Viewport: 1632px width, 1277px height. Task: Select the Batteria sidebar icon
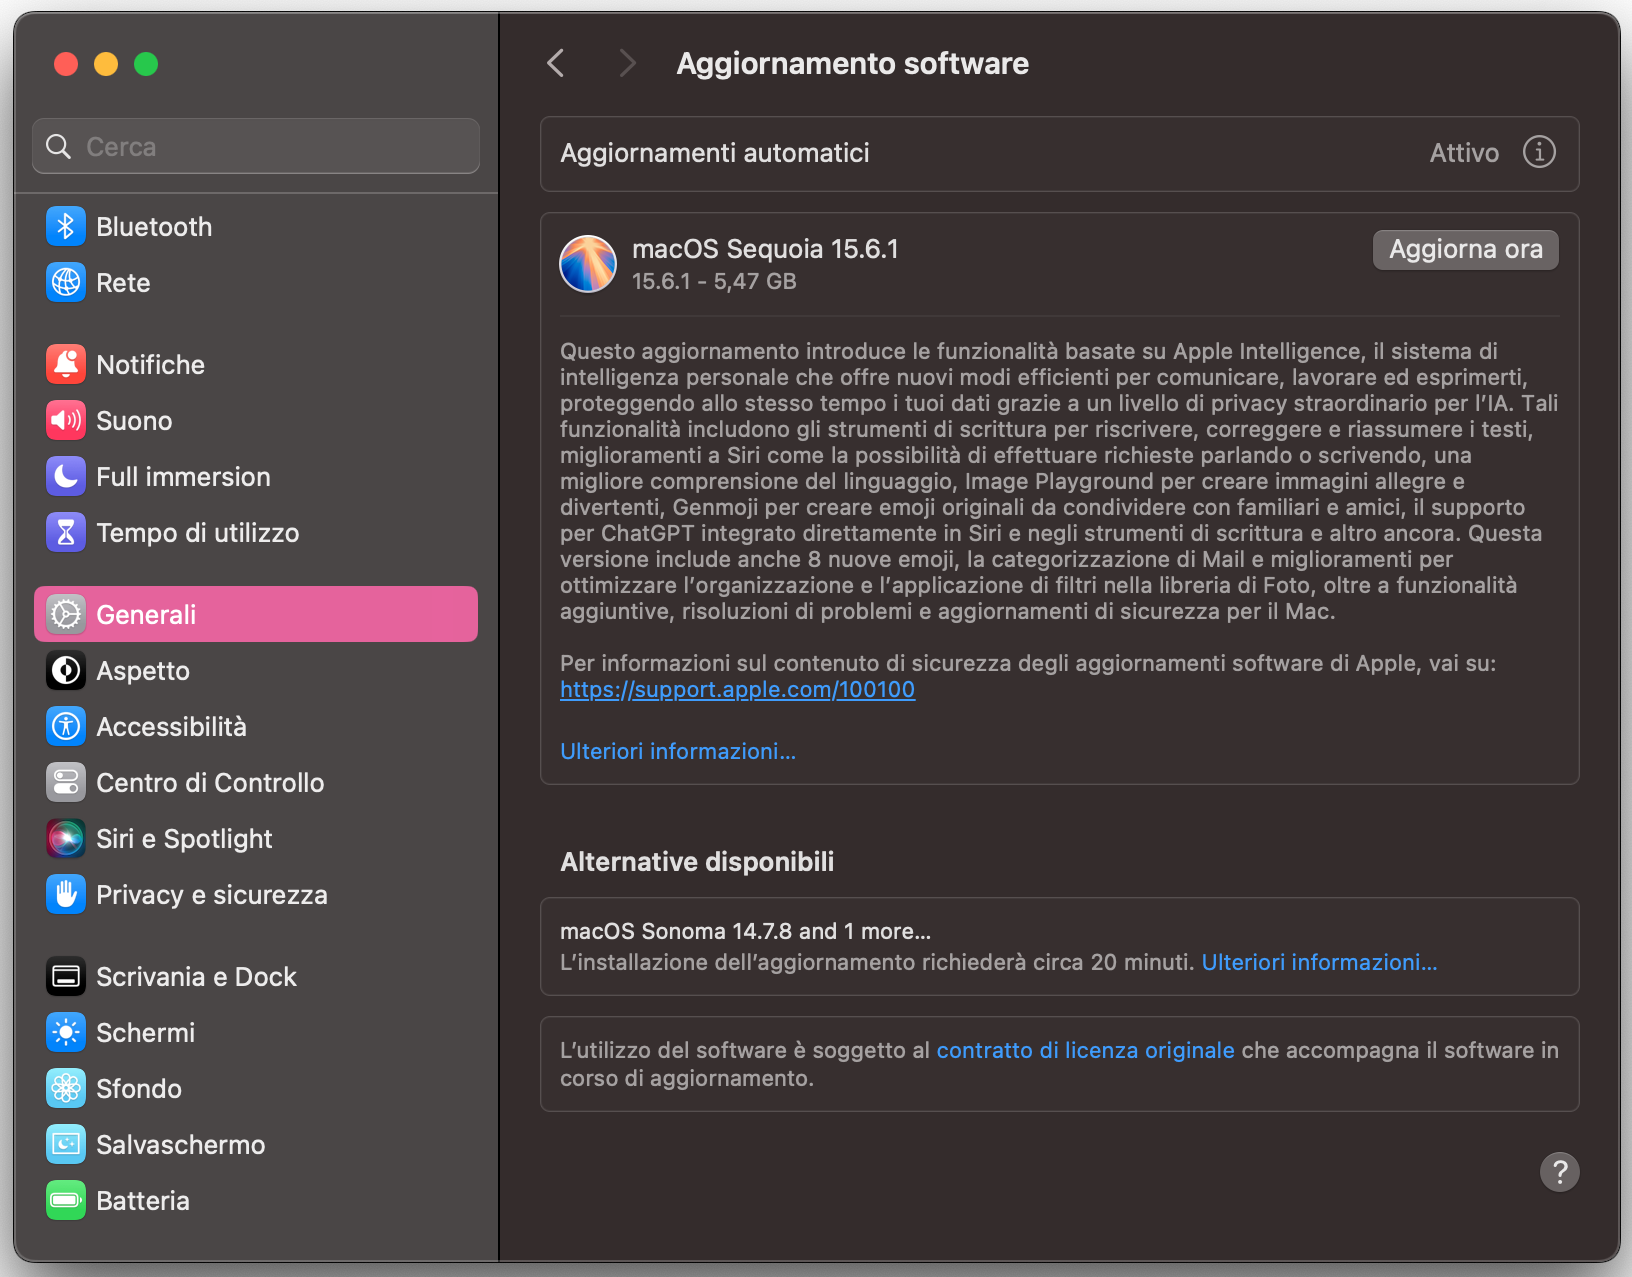[64, 1200]
